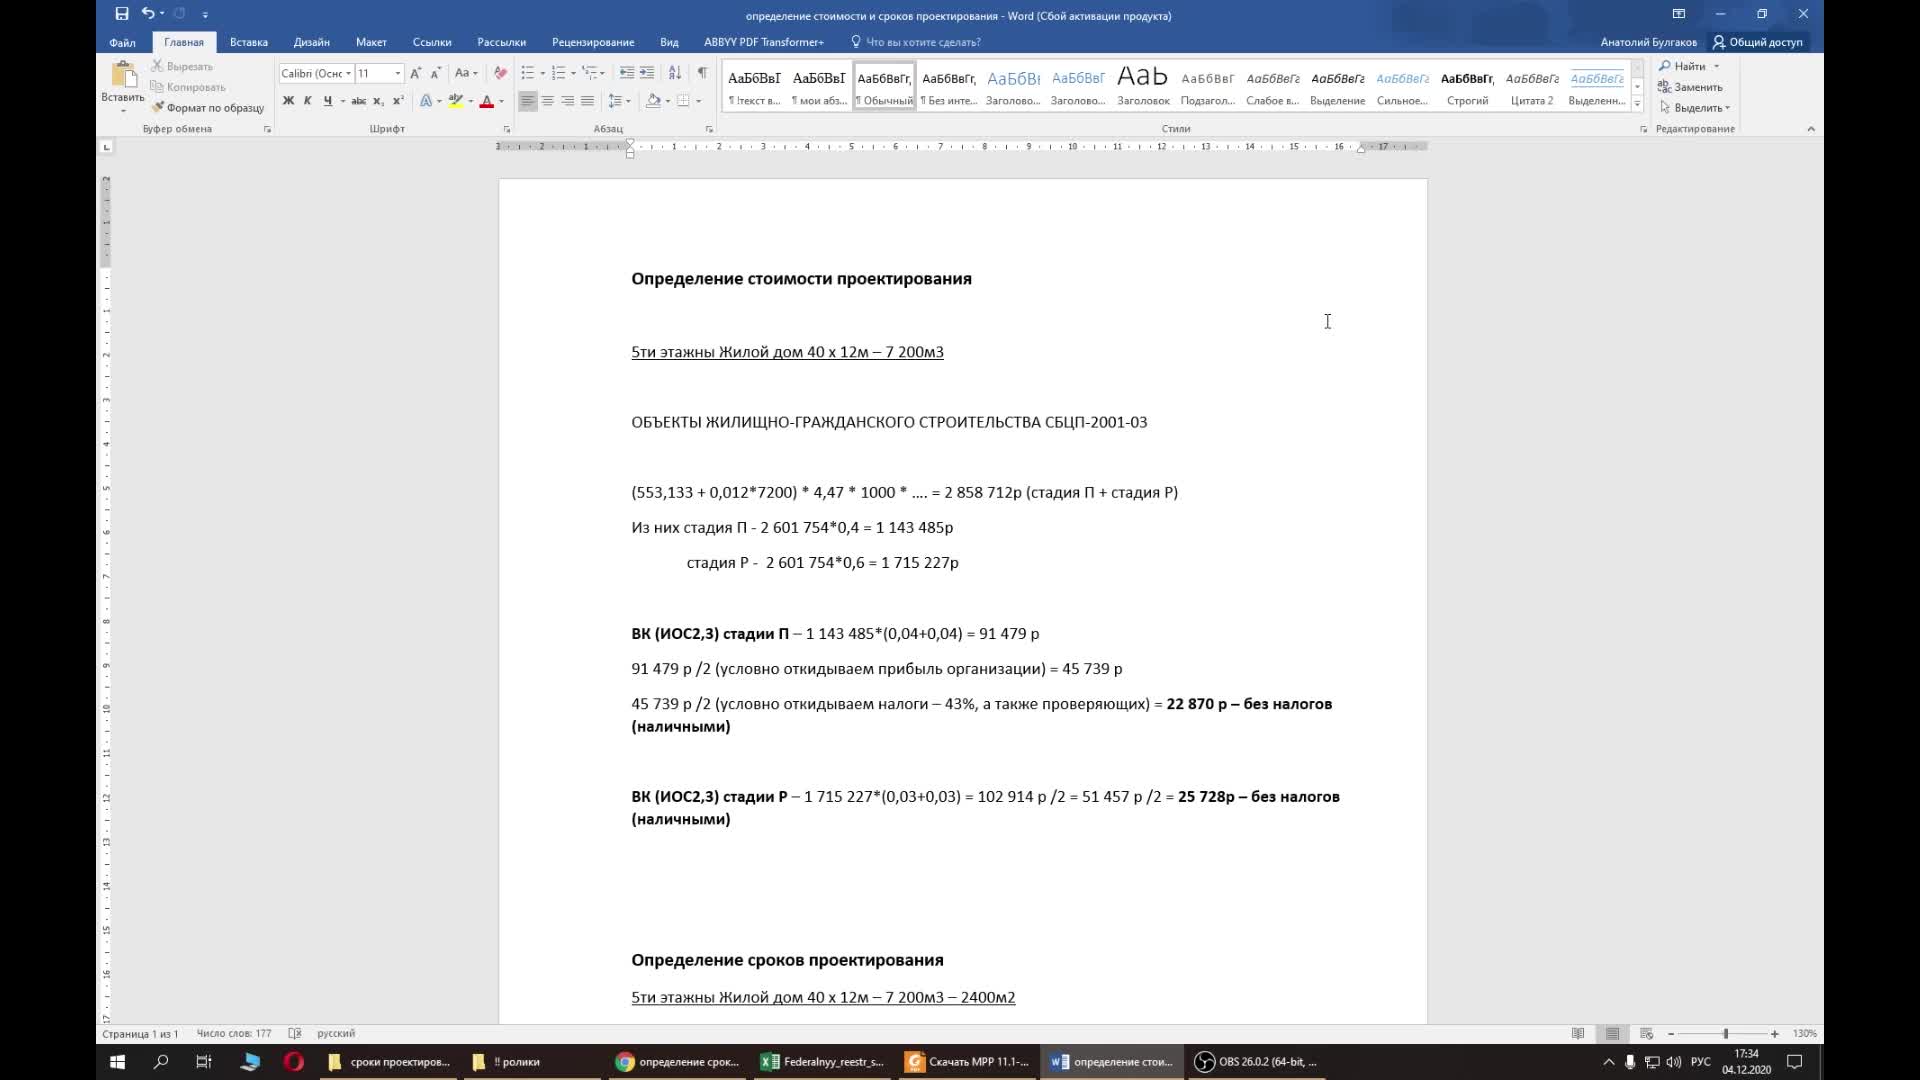
Task: Click the sort А-Я icon
Action: point(675,73)
